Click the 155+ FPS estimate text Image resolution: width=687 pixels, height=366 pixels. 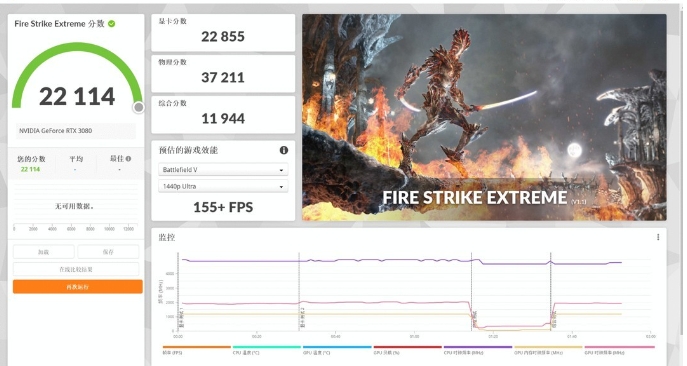click(x=223, y=207)
